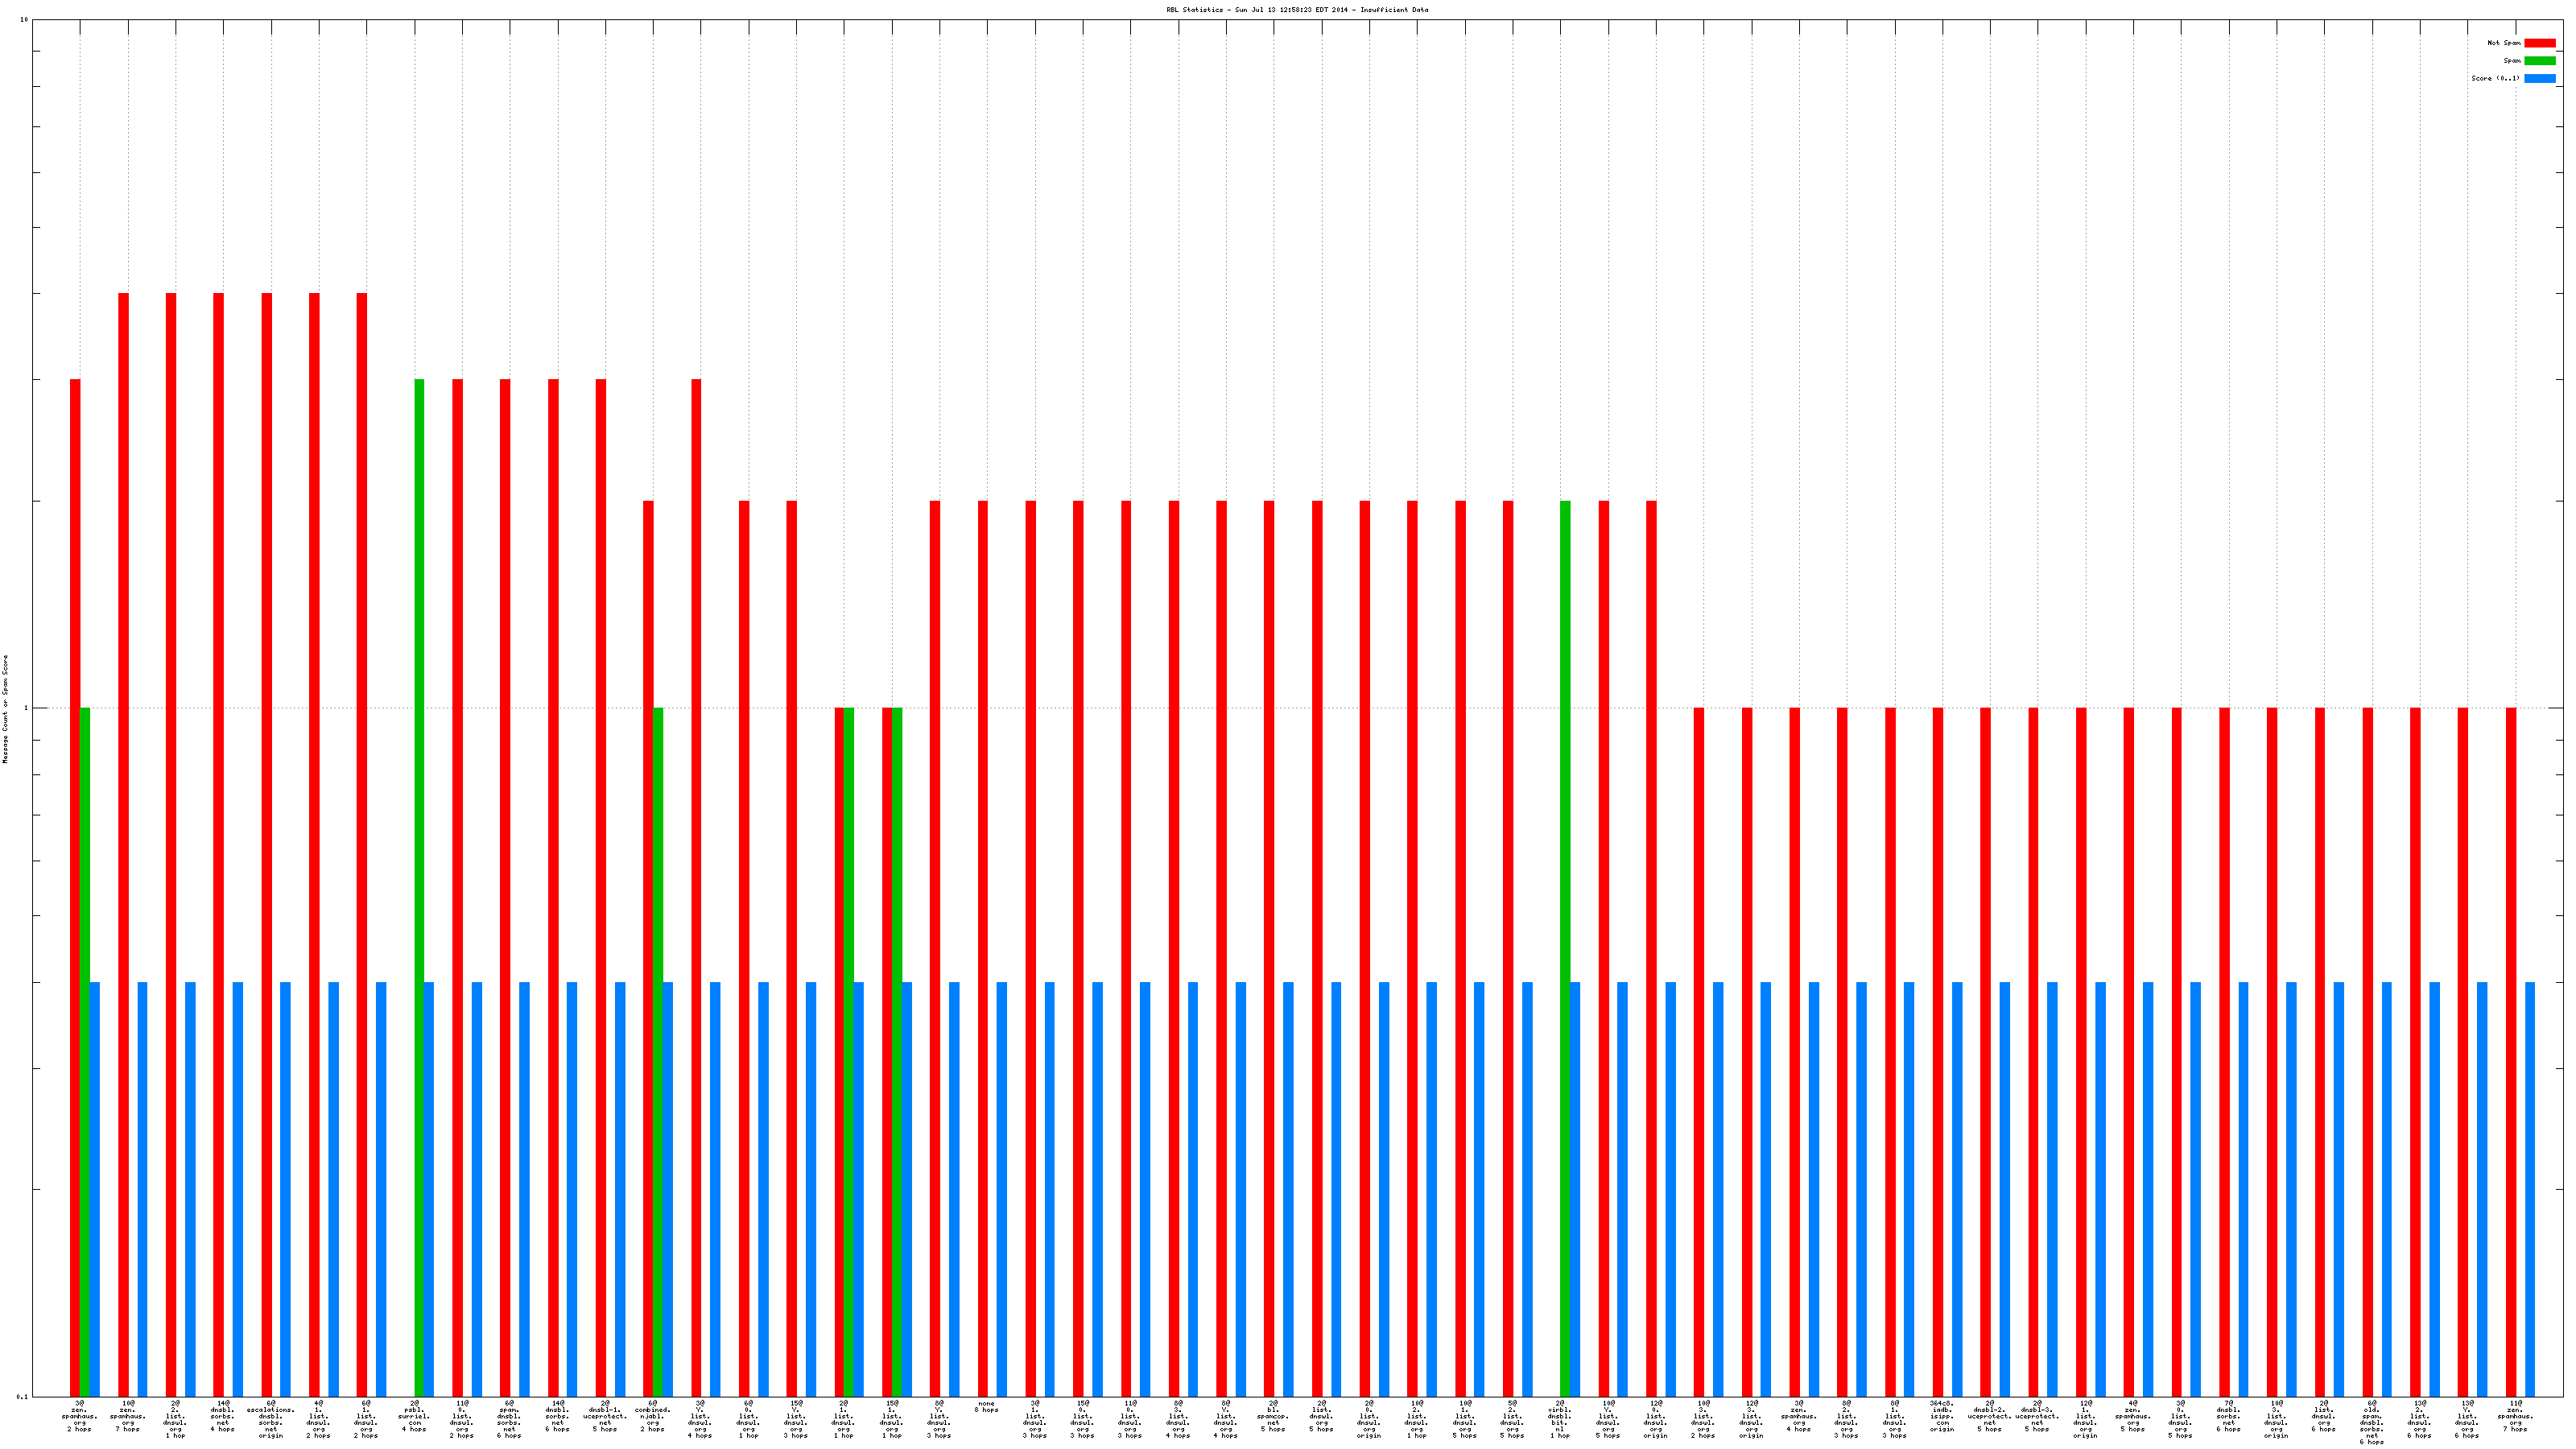The height and width of the screenshot is (1449, 2576).
Task: Click the 'Message Count or Spam Score' y-axis label
Action: (5, 709)
